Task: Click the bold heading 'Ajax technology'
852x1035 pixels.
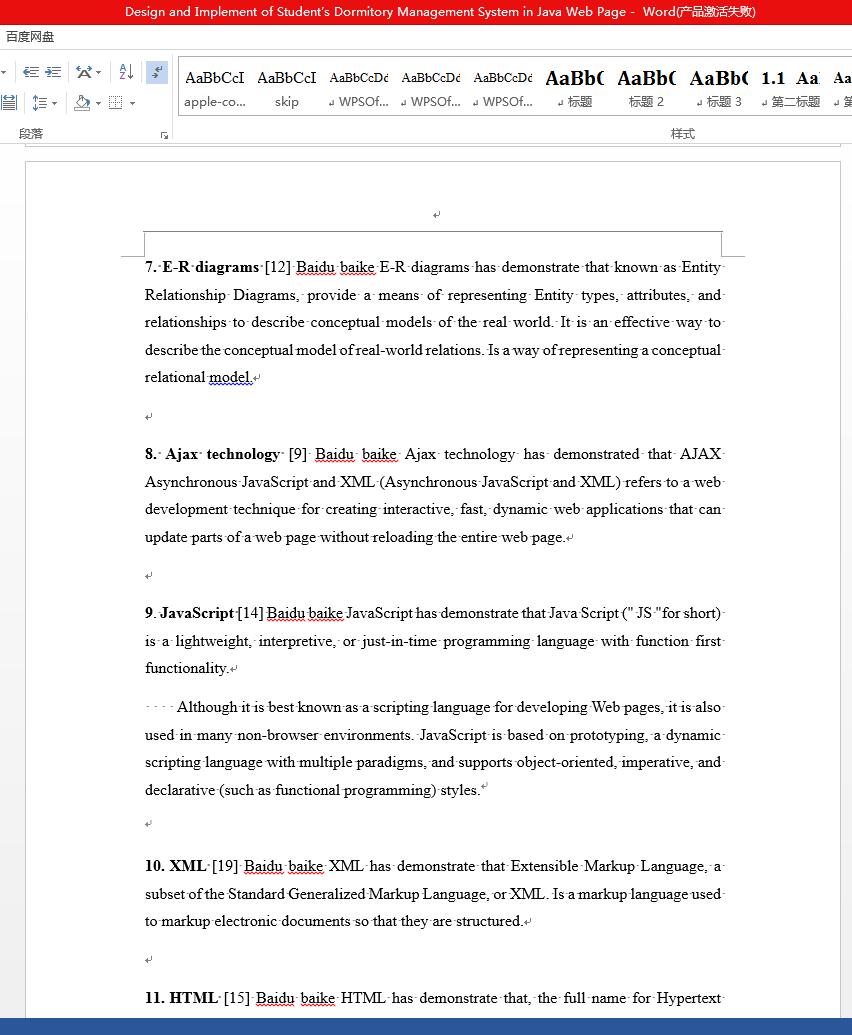Action: click(222, 454)
